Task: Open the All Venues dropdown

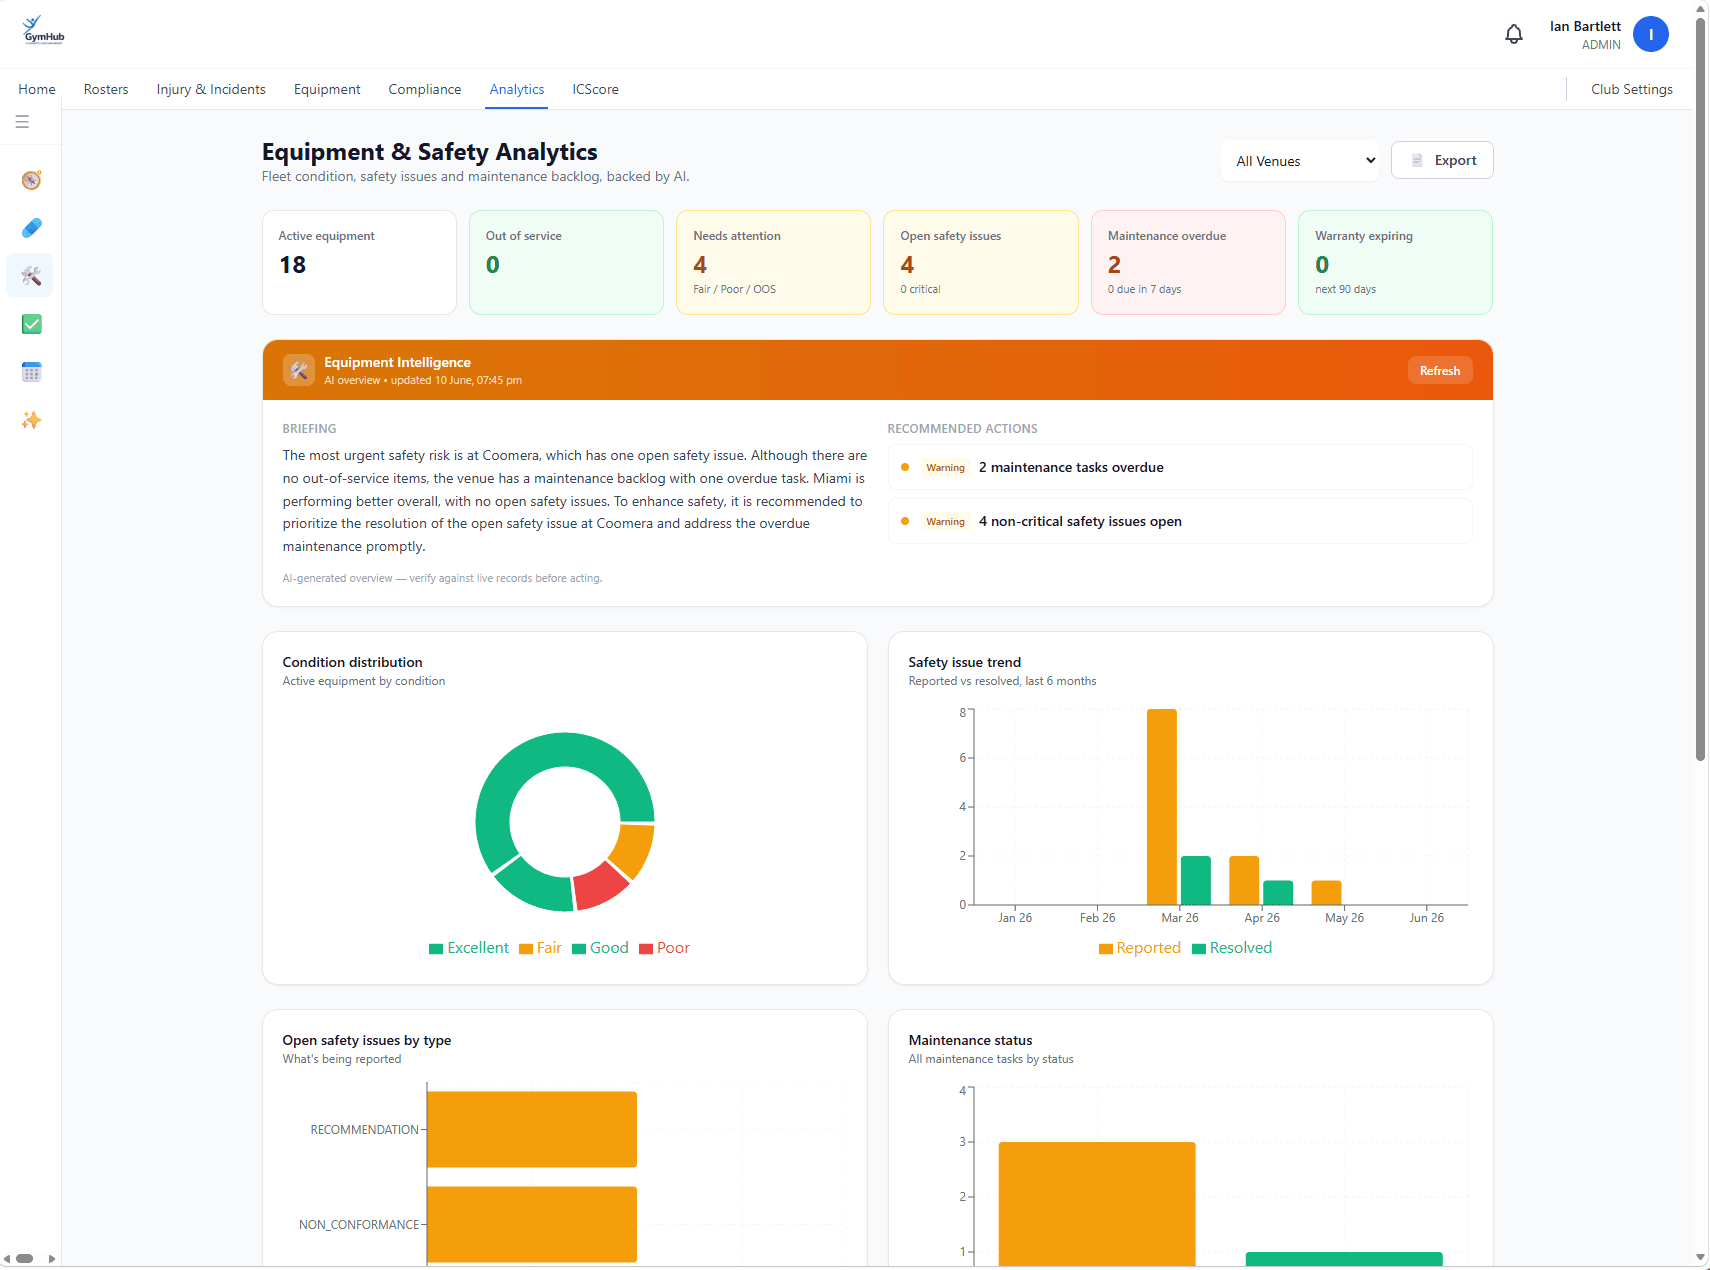Action: (x=1300, y=161)
